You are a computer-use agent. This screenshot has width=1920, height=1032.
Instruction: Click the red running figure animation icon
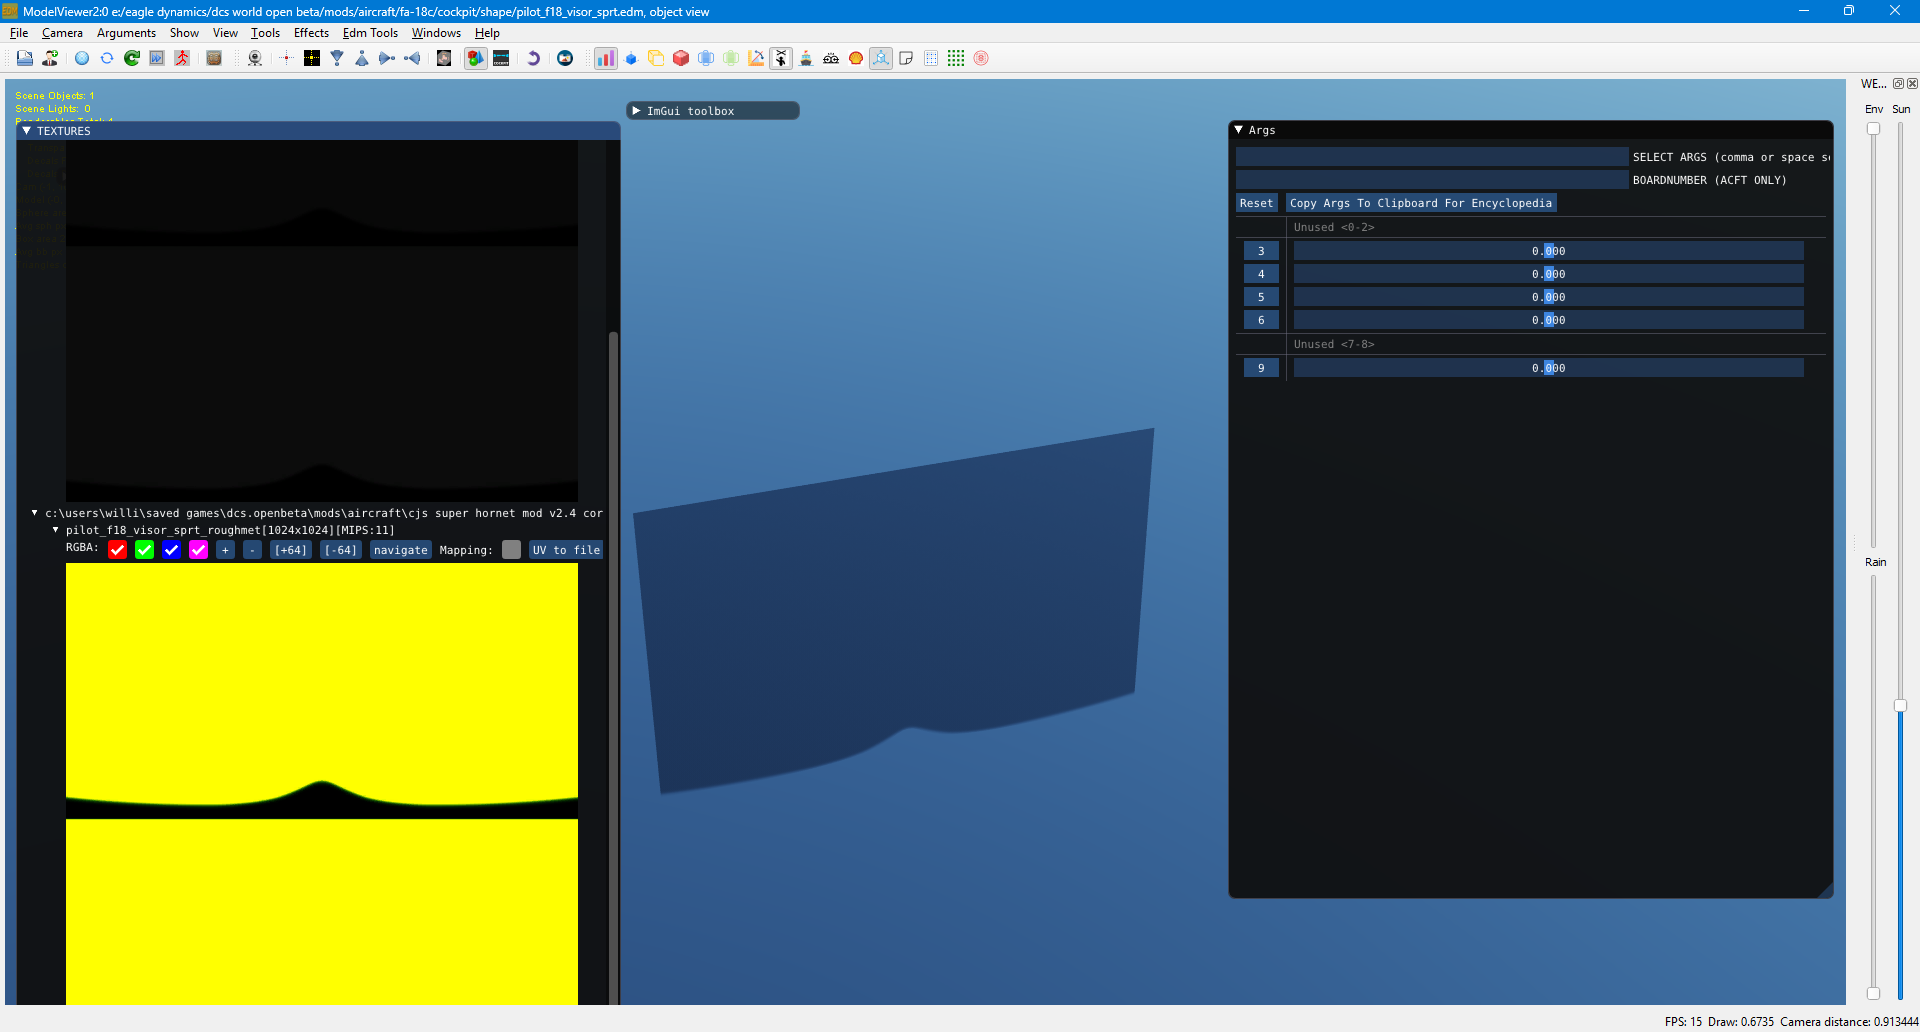[182, 58]
